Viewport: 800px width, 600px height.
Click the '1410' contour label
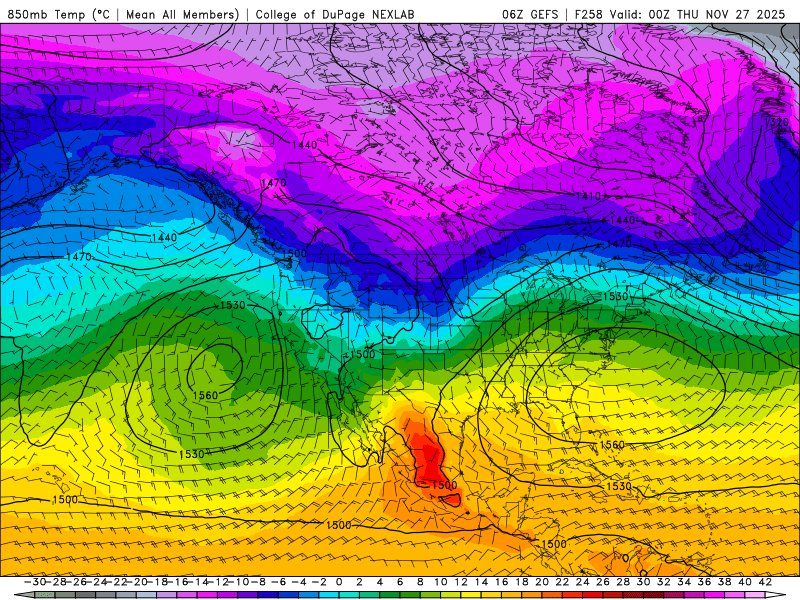[588, 196]
